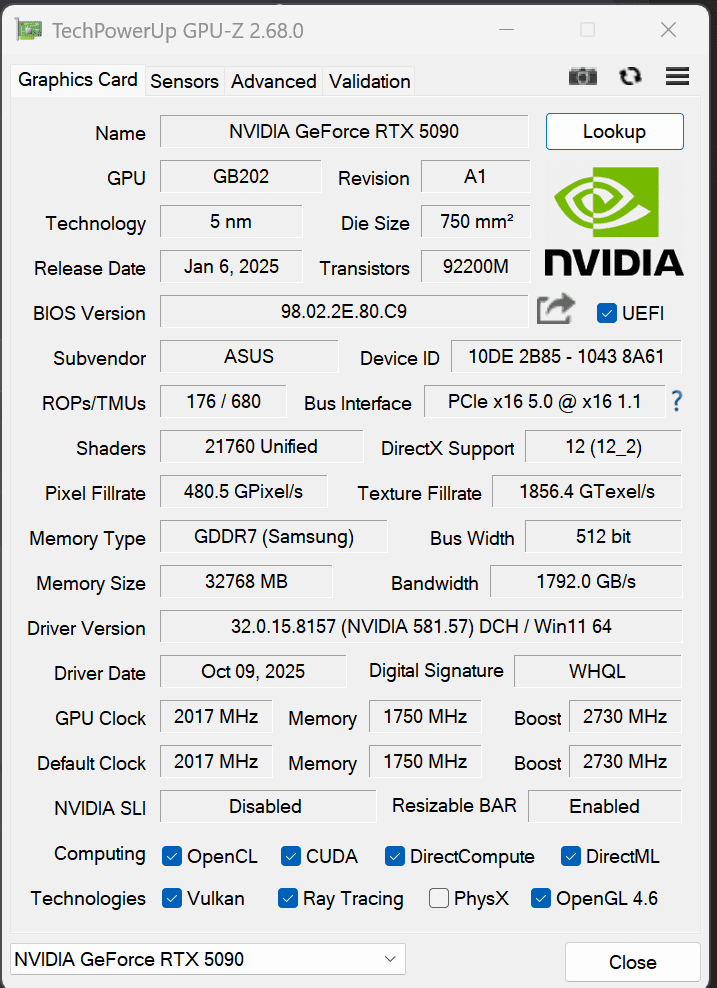The width and height of the screenshot is (717, 988).
Task: Click the NVIDIA logo image
Action: tap(613, 221)
